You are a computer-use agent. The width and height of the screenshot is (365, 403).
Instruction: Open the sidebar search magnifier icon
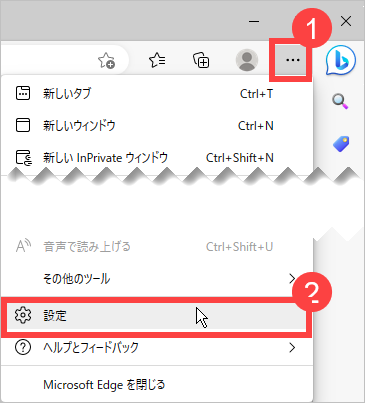pos(340,101)
